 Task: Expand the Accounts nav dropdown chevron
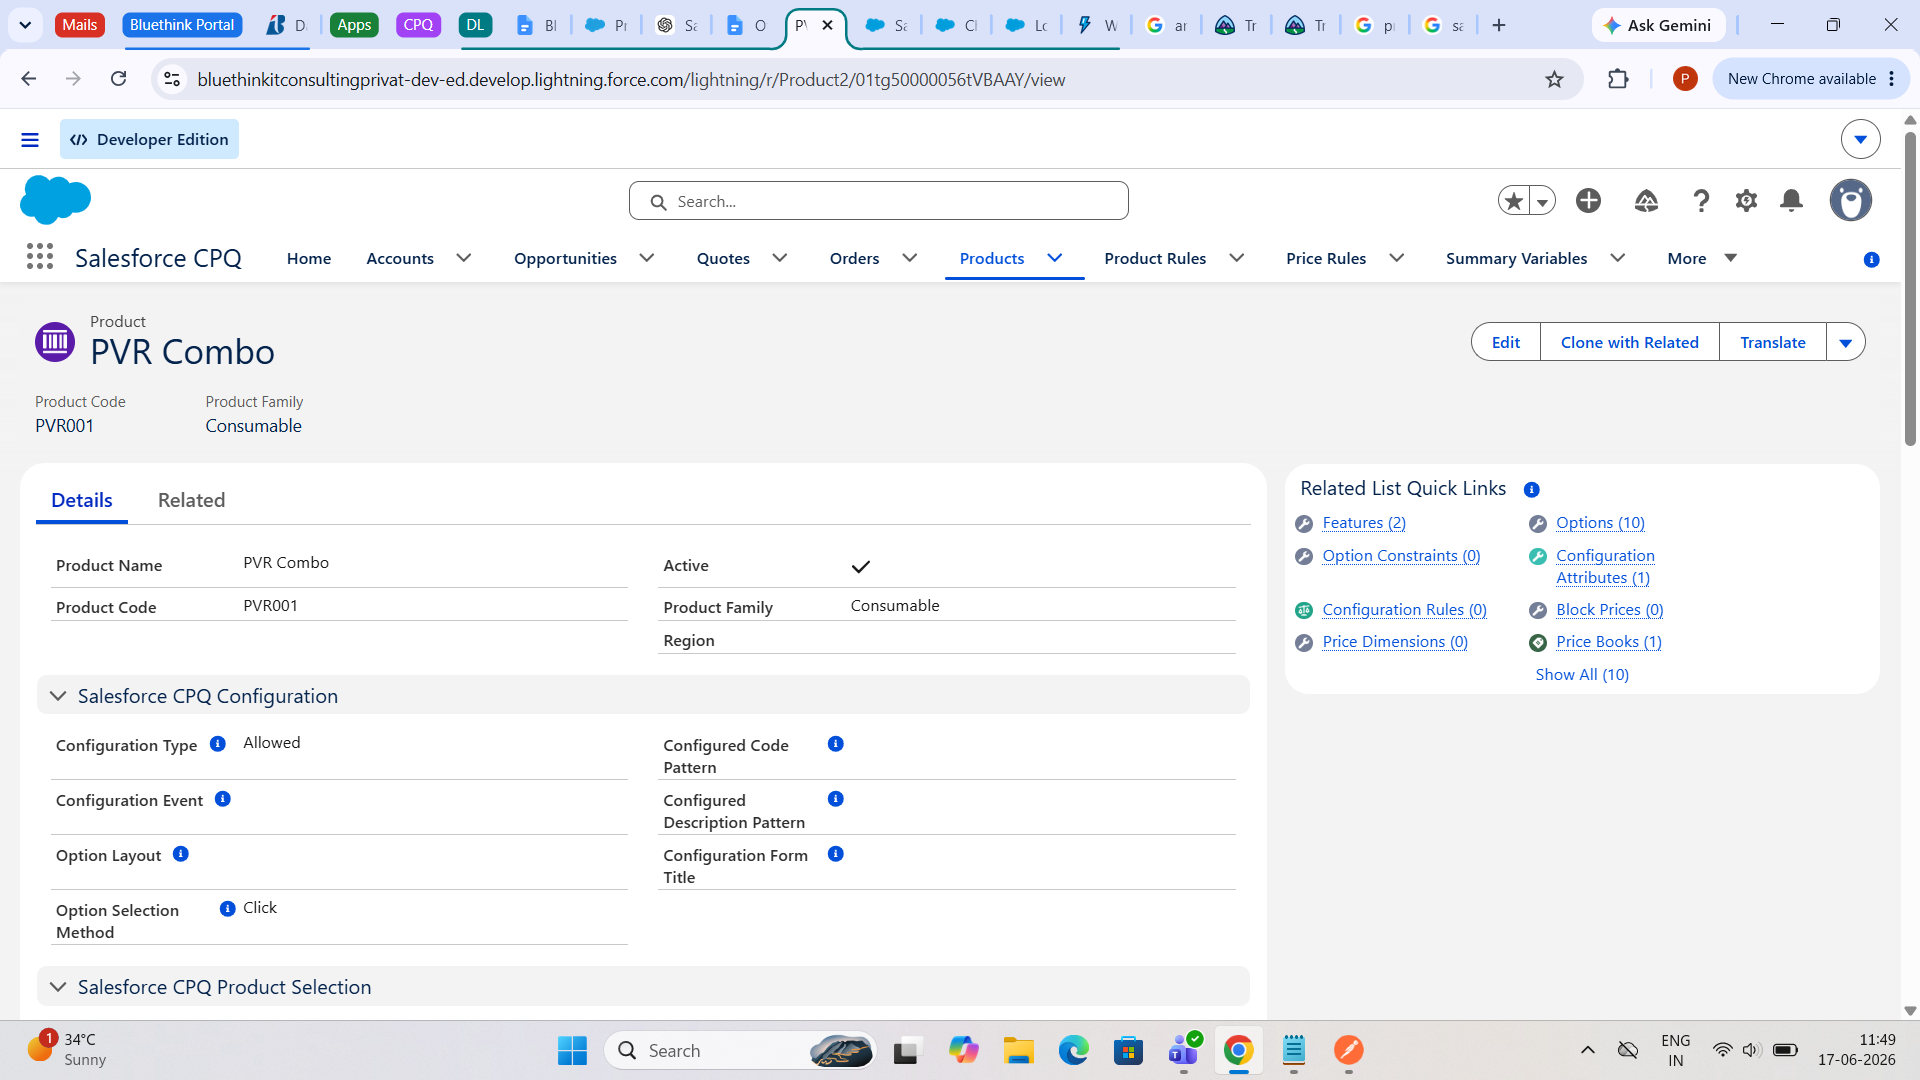pos(464,258)
